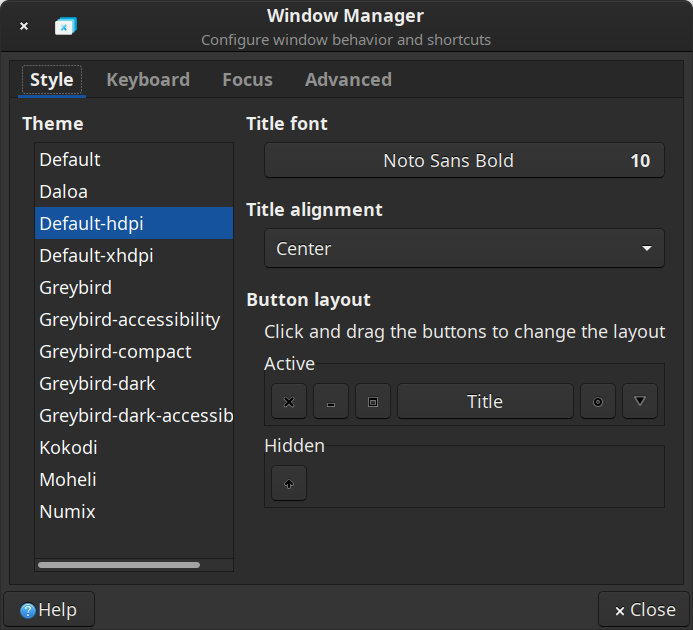Image resolution: width=693 pixels, height=630 pixels.
Task: Click the window menu triangle icon in Active layout
Action: (640, 402)
